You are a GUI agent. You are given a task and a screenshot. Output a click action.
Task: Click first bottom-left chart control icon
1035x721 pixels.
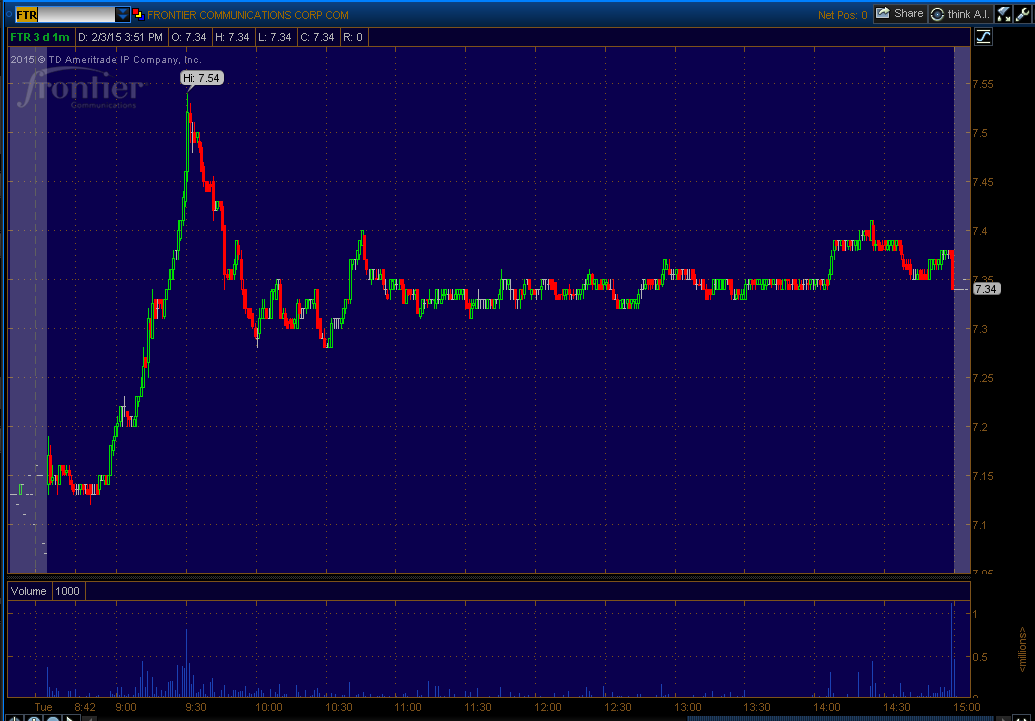(16, 718)
